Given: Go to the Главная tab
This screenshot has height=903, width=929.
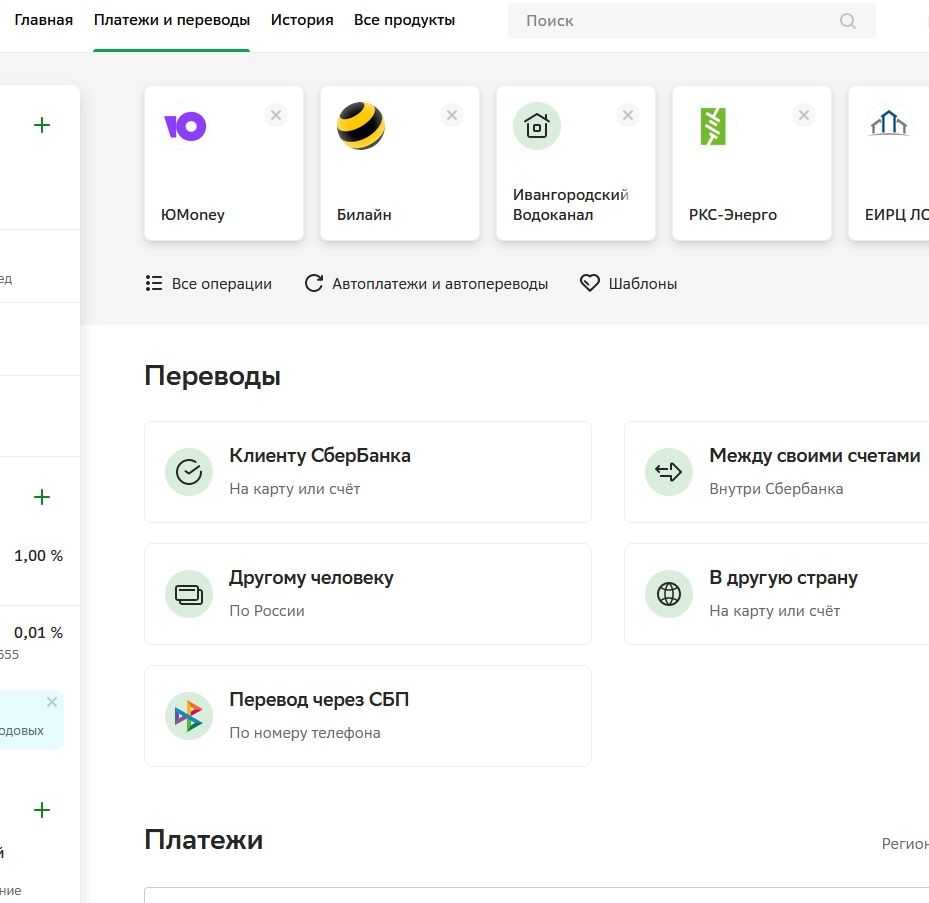Looking at the screenshot, I should pos(43,20).
